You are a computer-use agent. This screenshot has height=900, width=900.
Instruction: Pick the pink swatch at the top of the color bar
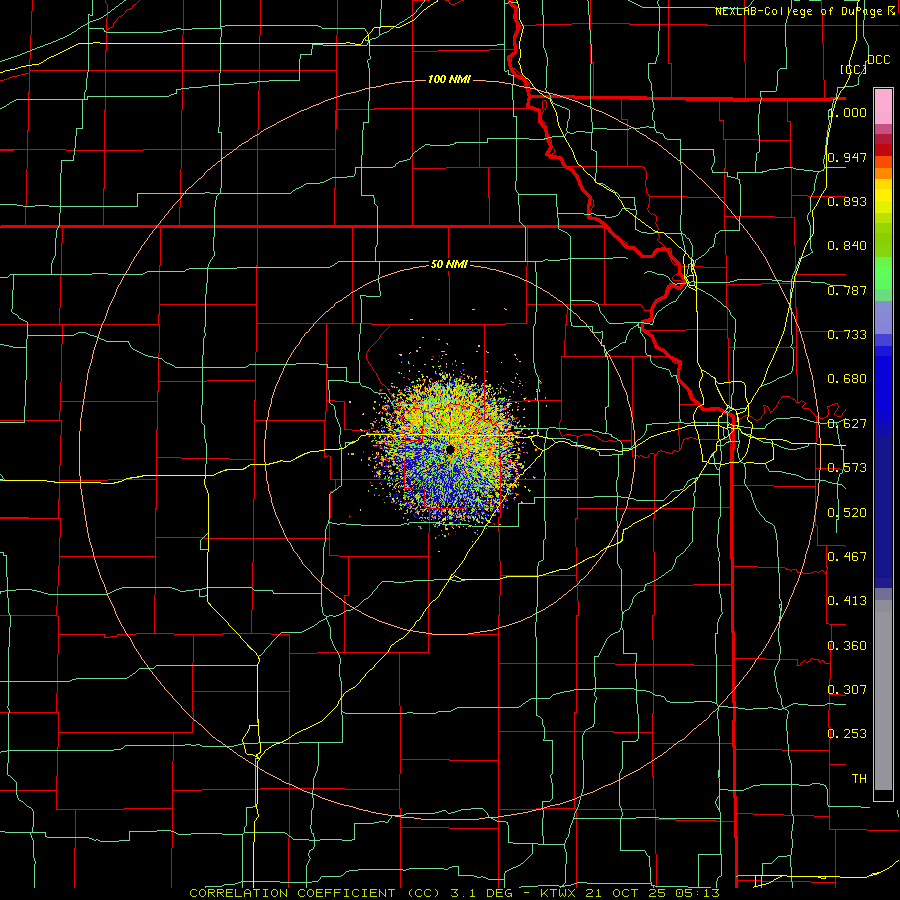coord(883,107)
